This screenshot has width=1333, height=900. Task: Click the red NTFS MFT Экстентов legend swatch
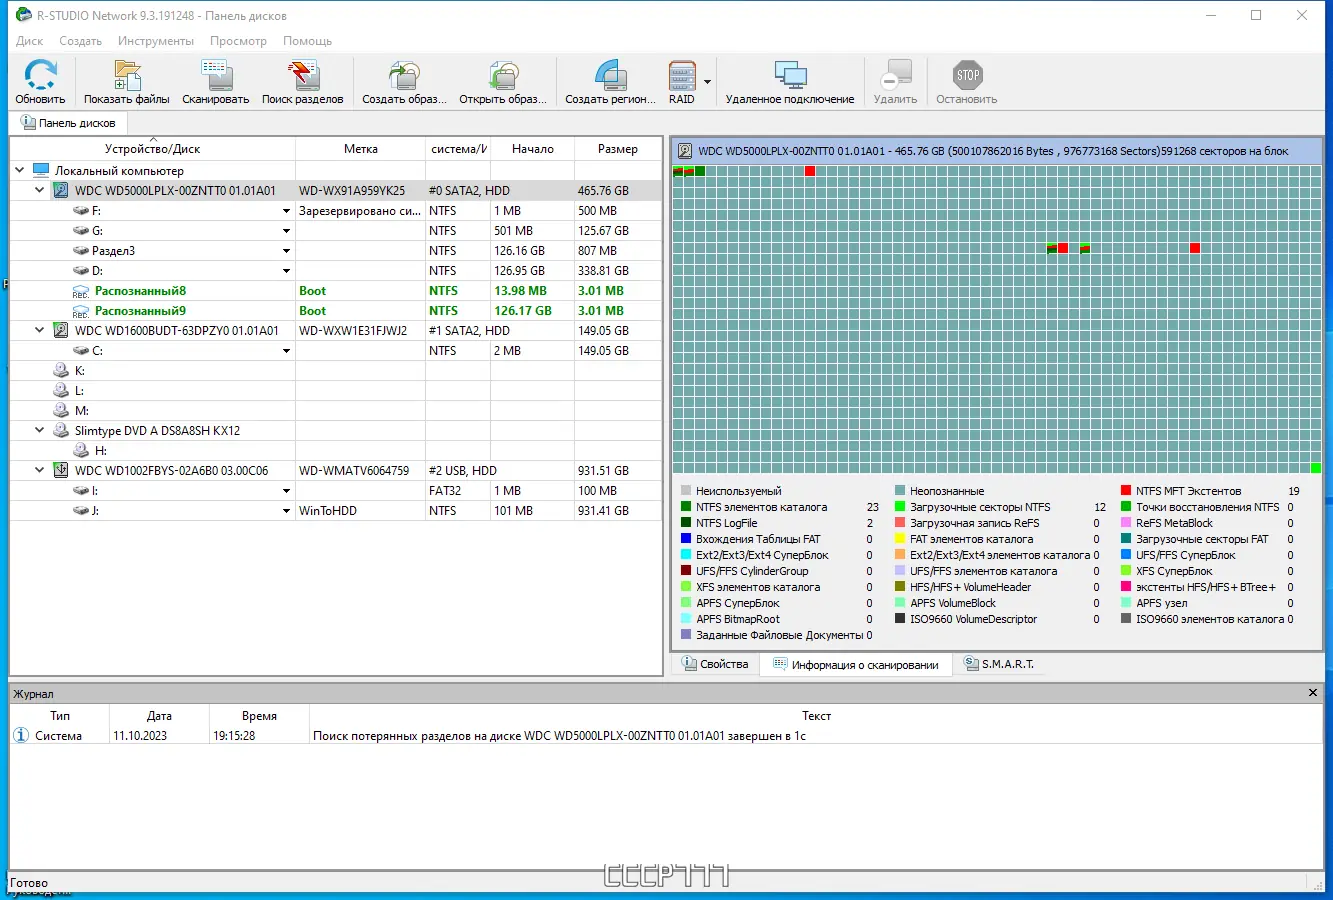click(x=1126, y=491)
